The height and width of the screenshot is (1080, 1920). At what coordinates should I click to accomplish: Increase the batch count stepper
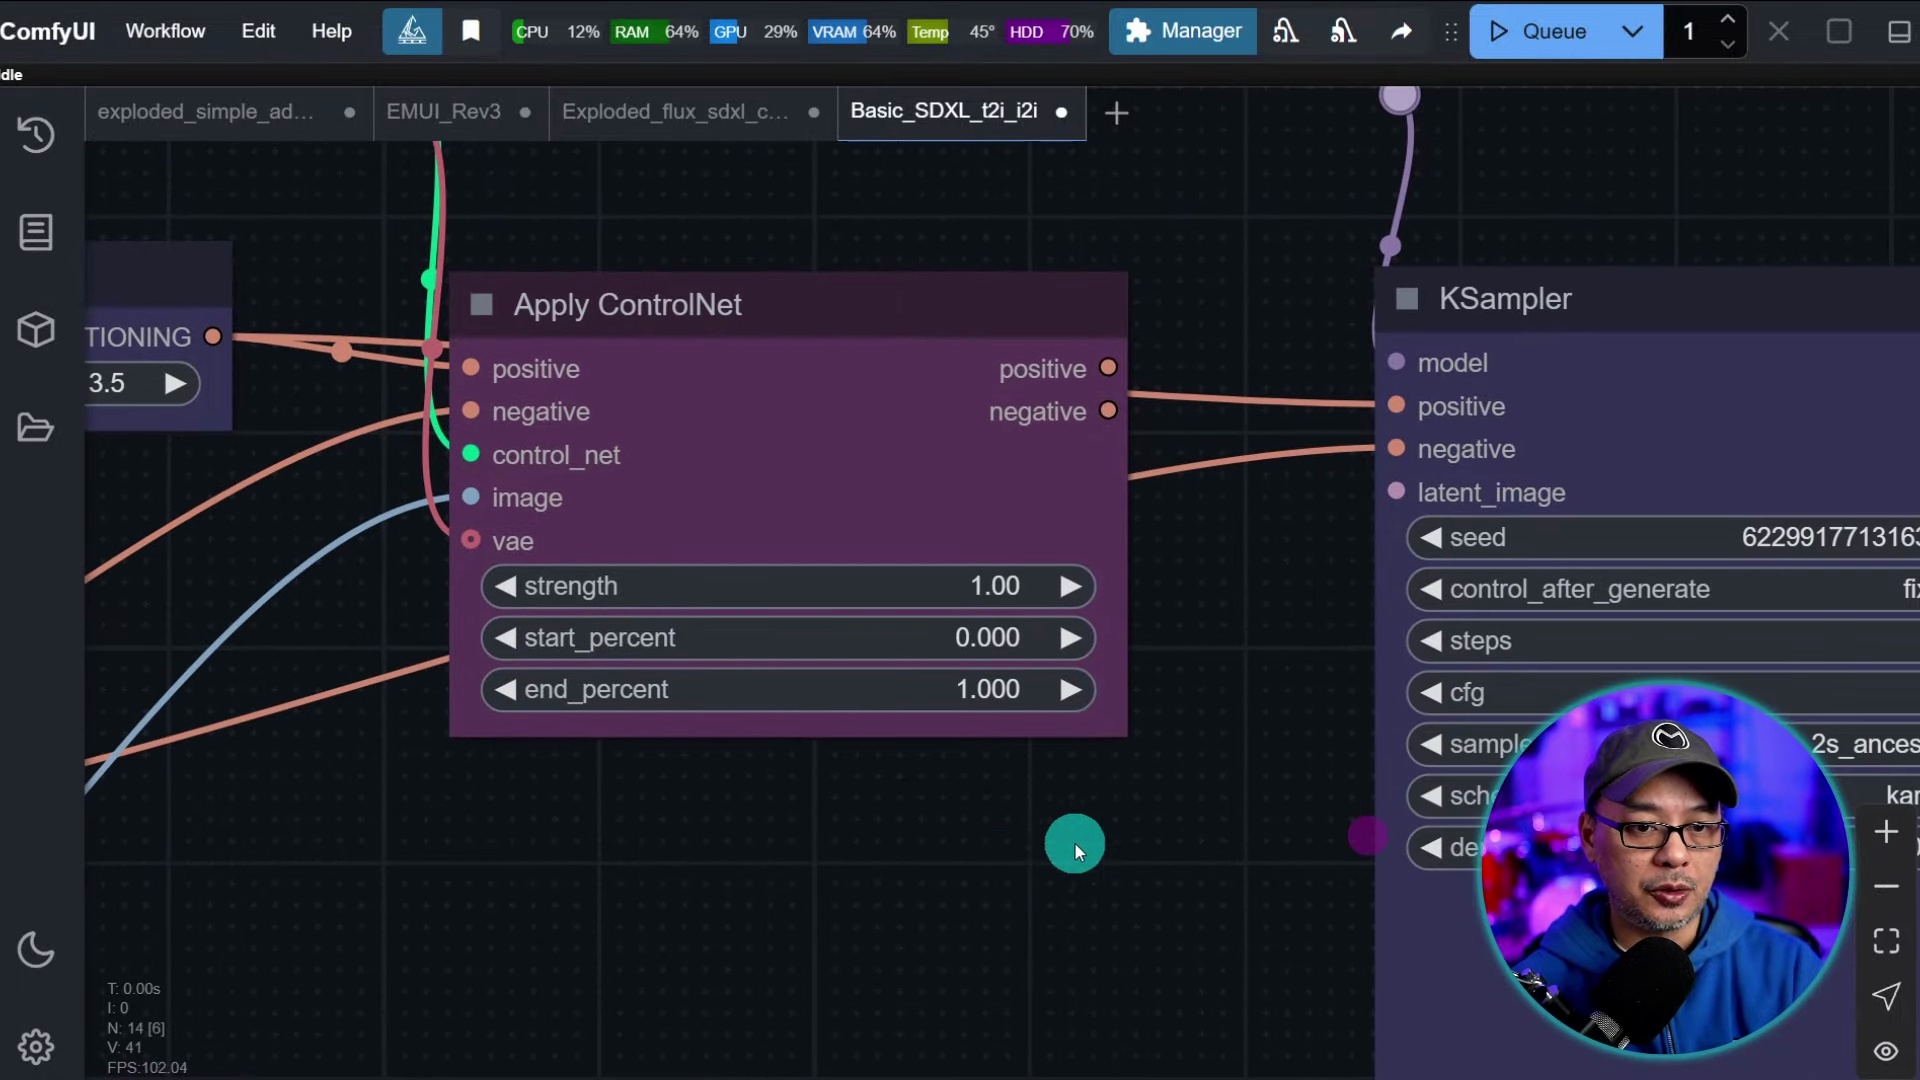click(x=1727, y=19)
